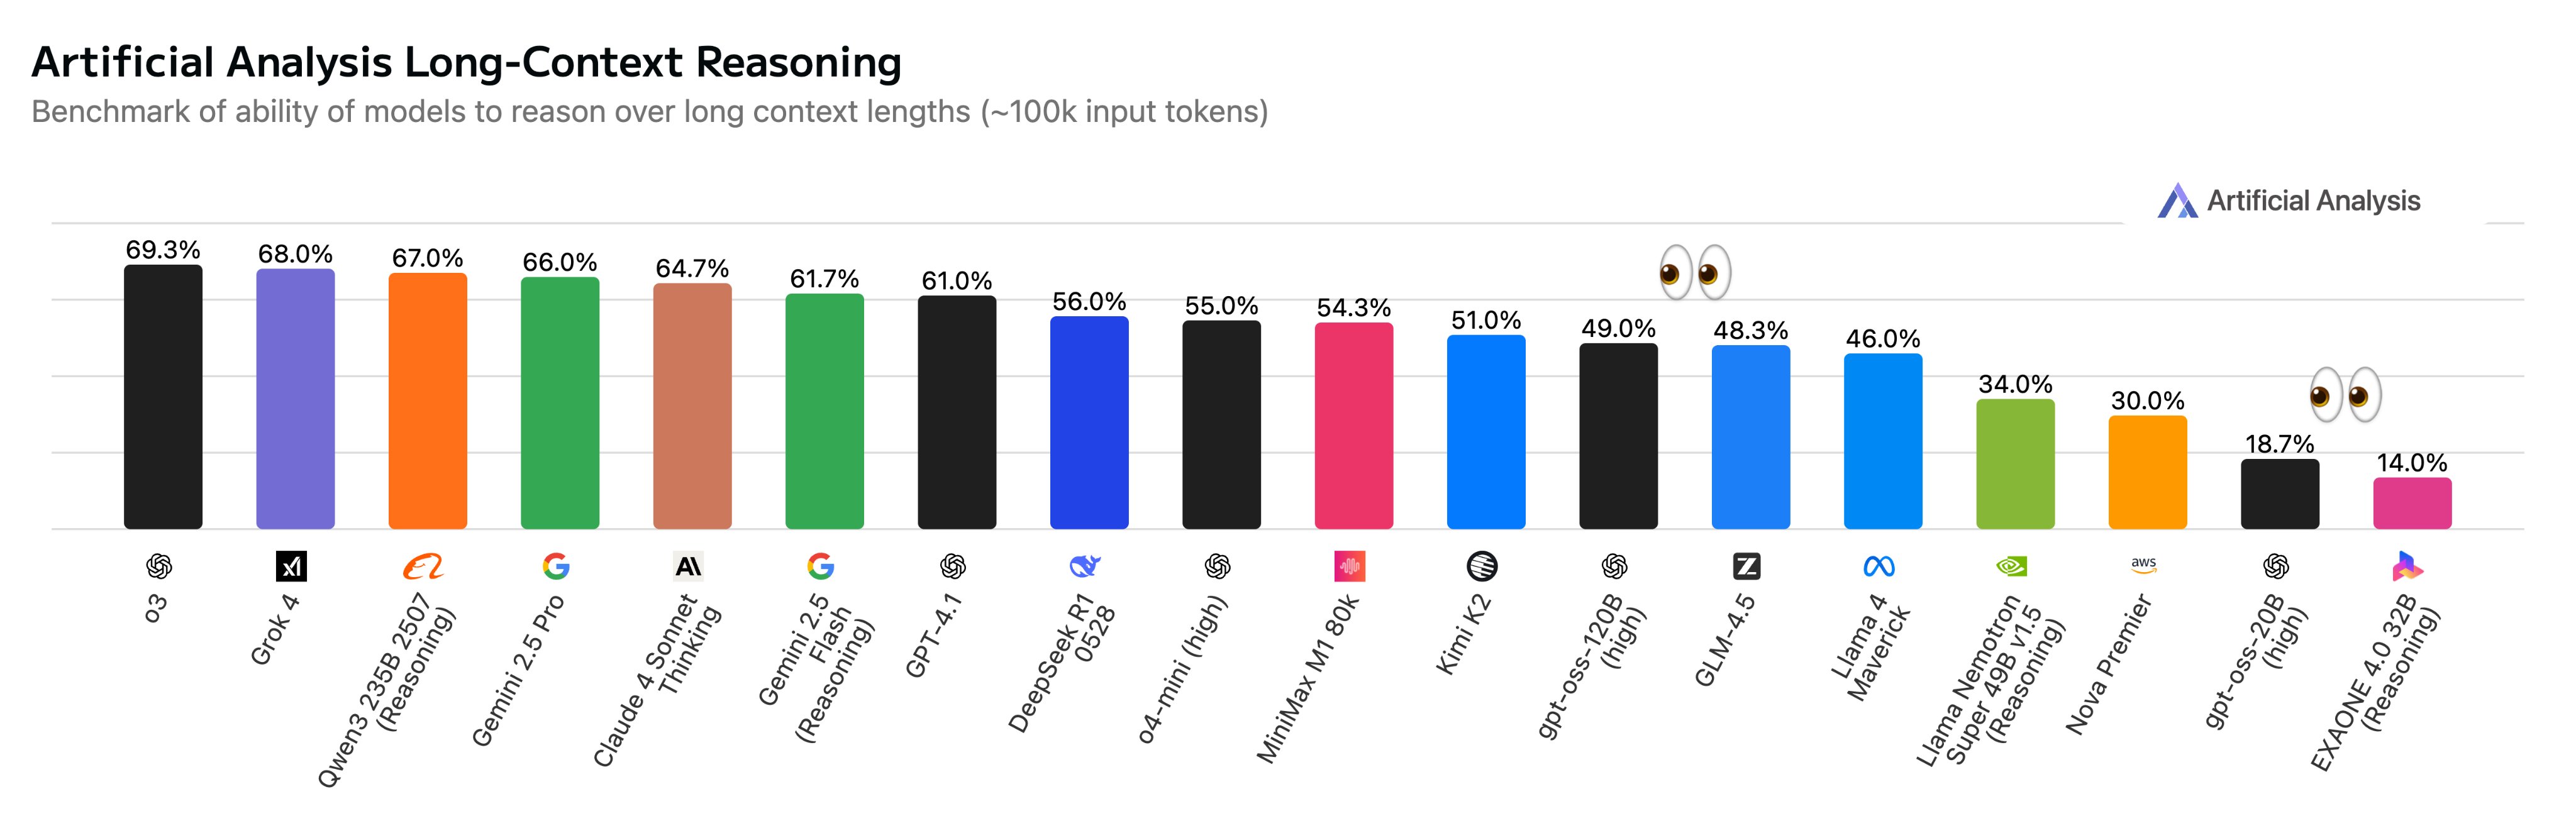
Task: Click the chart title Artificial Analysis Long-Context Reasoning
Action: 466,62
